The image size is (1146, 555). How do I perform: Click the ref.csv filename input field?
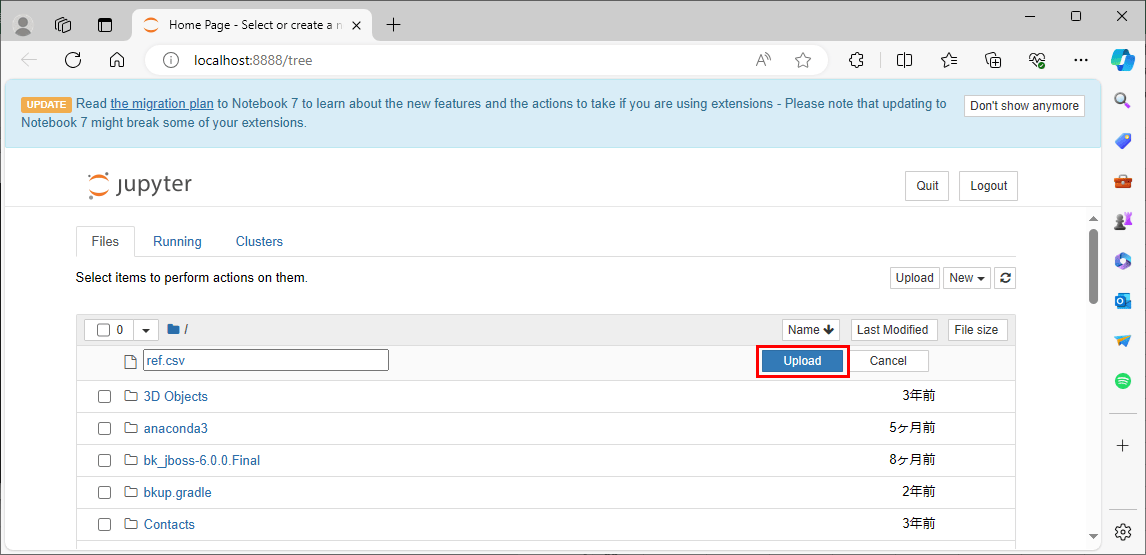coord(265,361)
